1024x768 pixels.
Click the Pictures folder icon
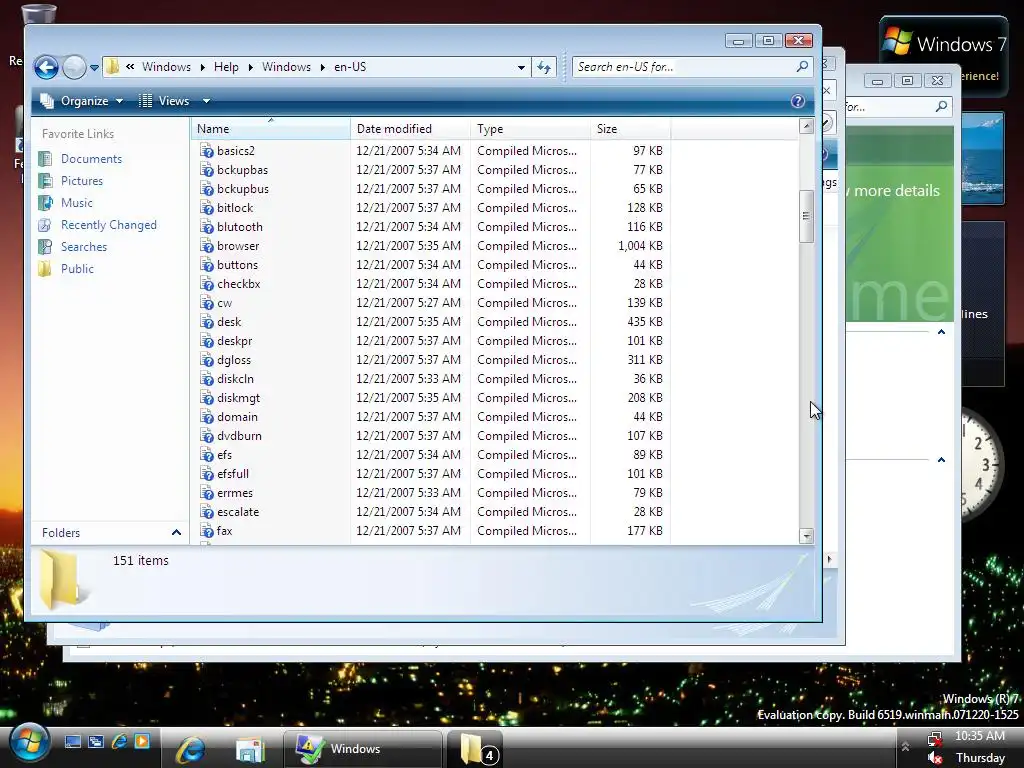point(45,181)
